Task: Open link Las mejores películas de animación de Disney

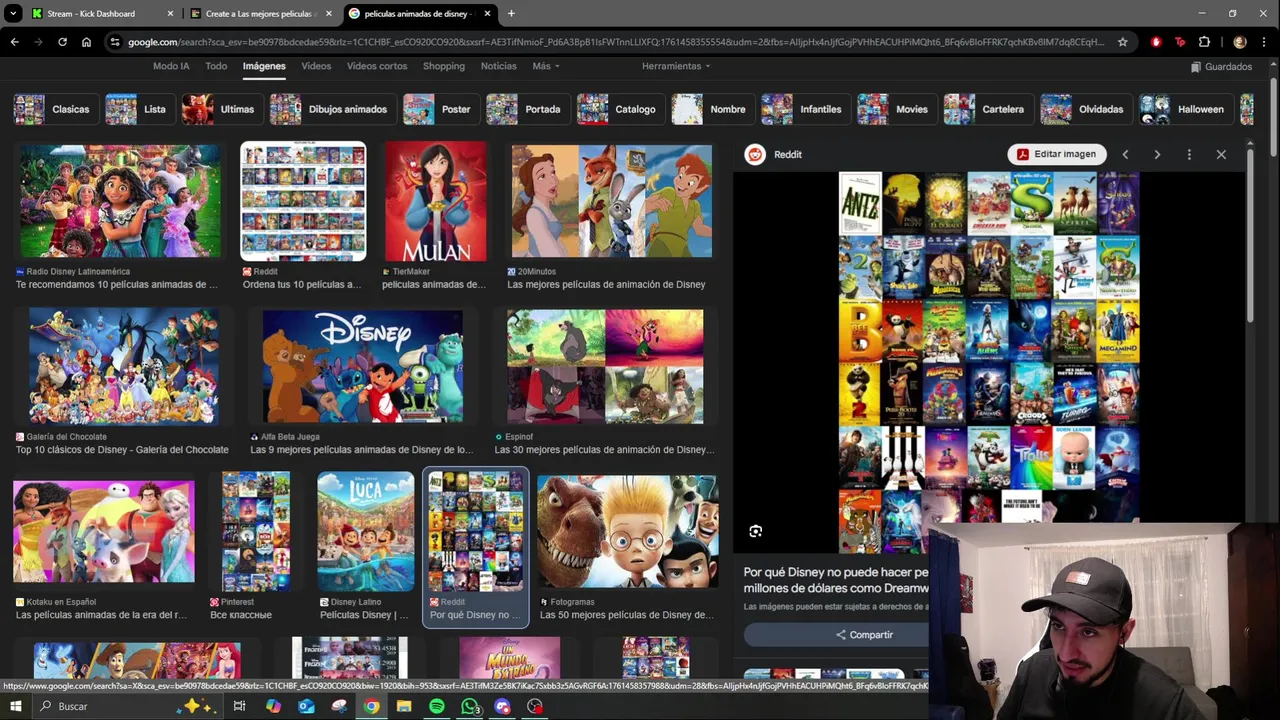Action: click(x=606, y=285)
